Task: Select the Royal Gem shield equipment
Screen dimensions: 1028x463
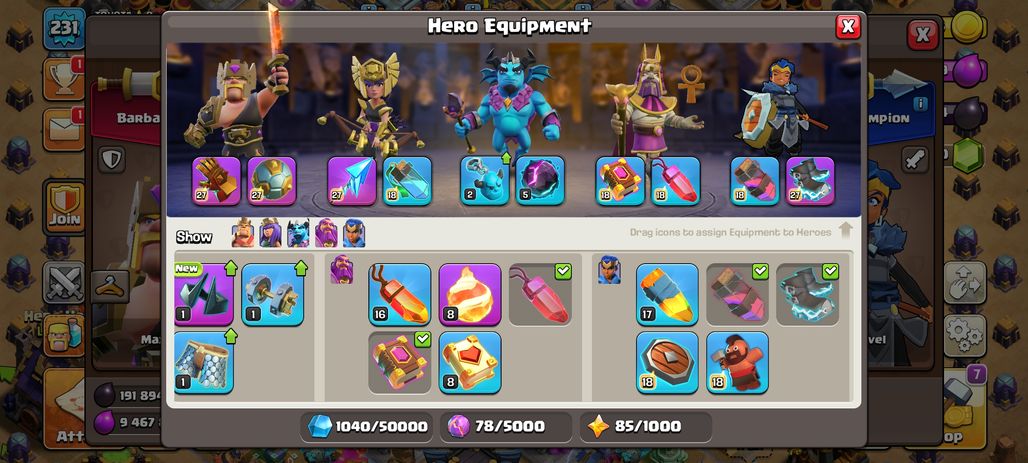Action: click(667, 363)
